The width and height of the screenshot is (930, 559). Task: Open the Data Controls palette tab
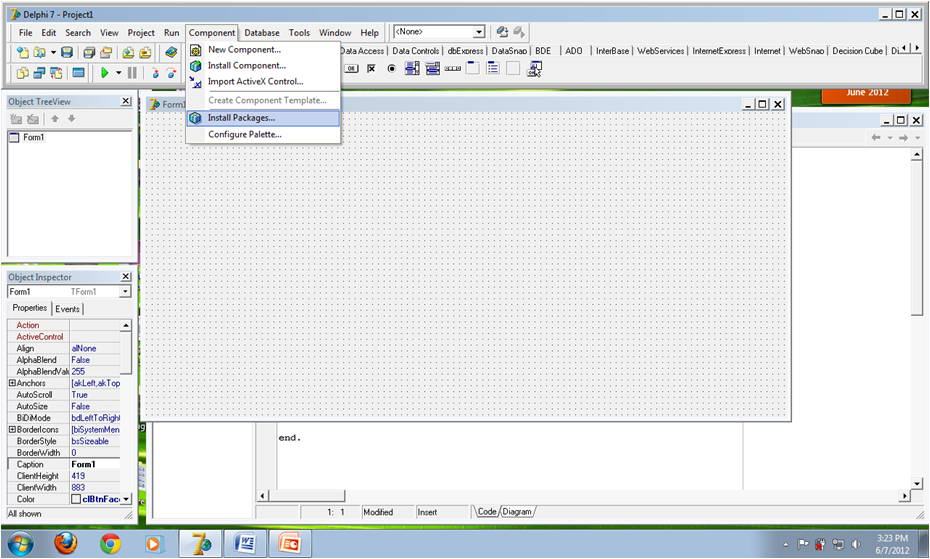tap(416, 51)
